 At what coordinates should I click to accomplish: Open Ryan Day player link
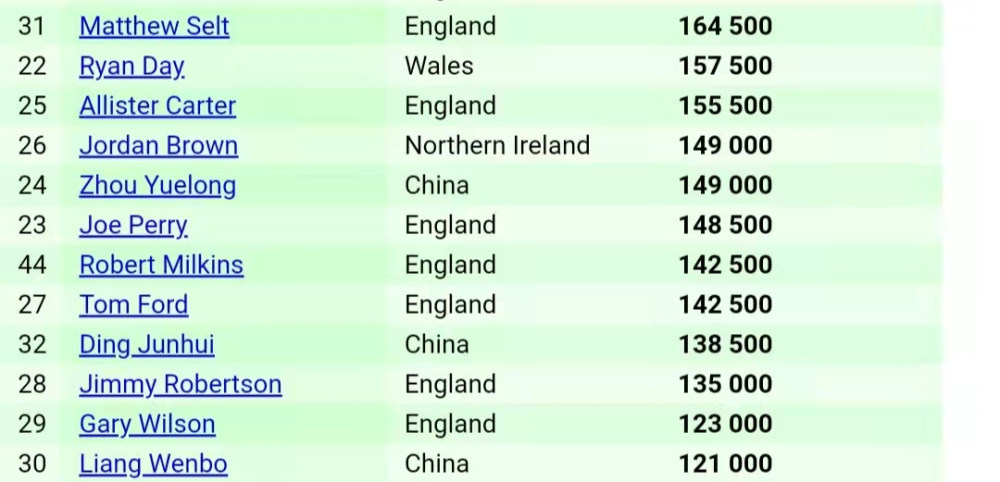coord(132,66)
